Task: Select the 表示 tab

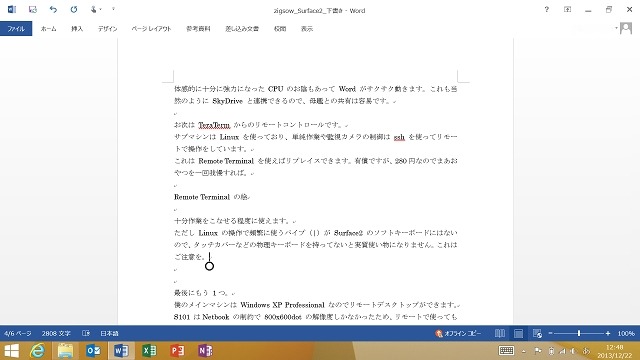Action: click(x=307, y=29)
